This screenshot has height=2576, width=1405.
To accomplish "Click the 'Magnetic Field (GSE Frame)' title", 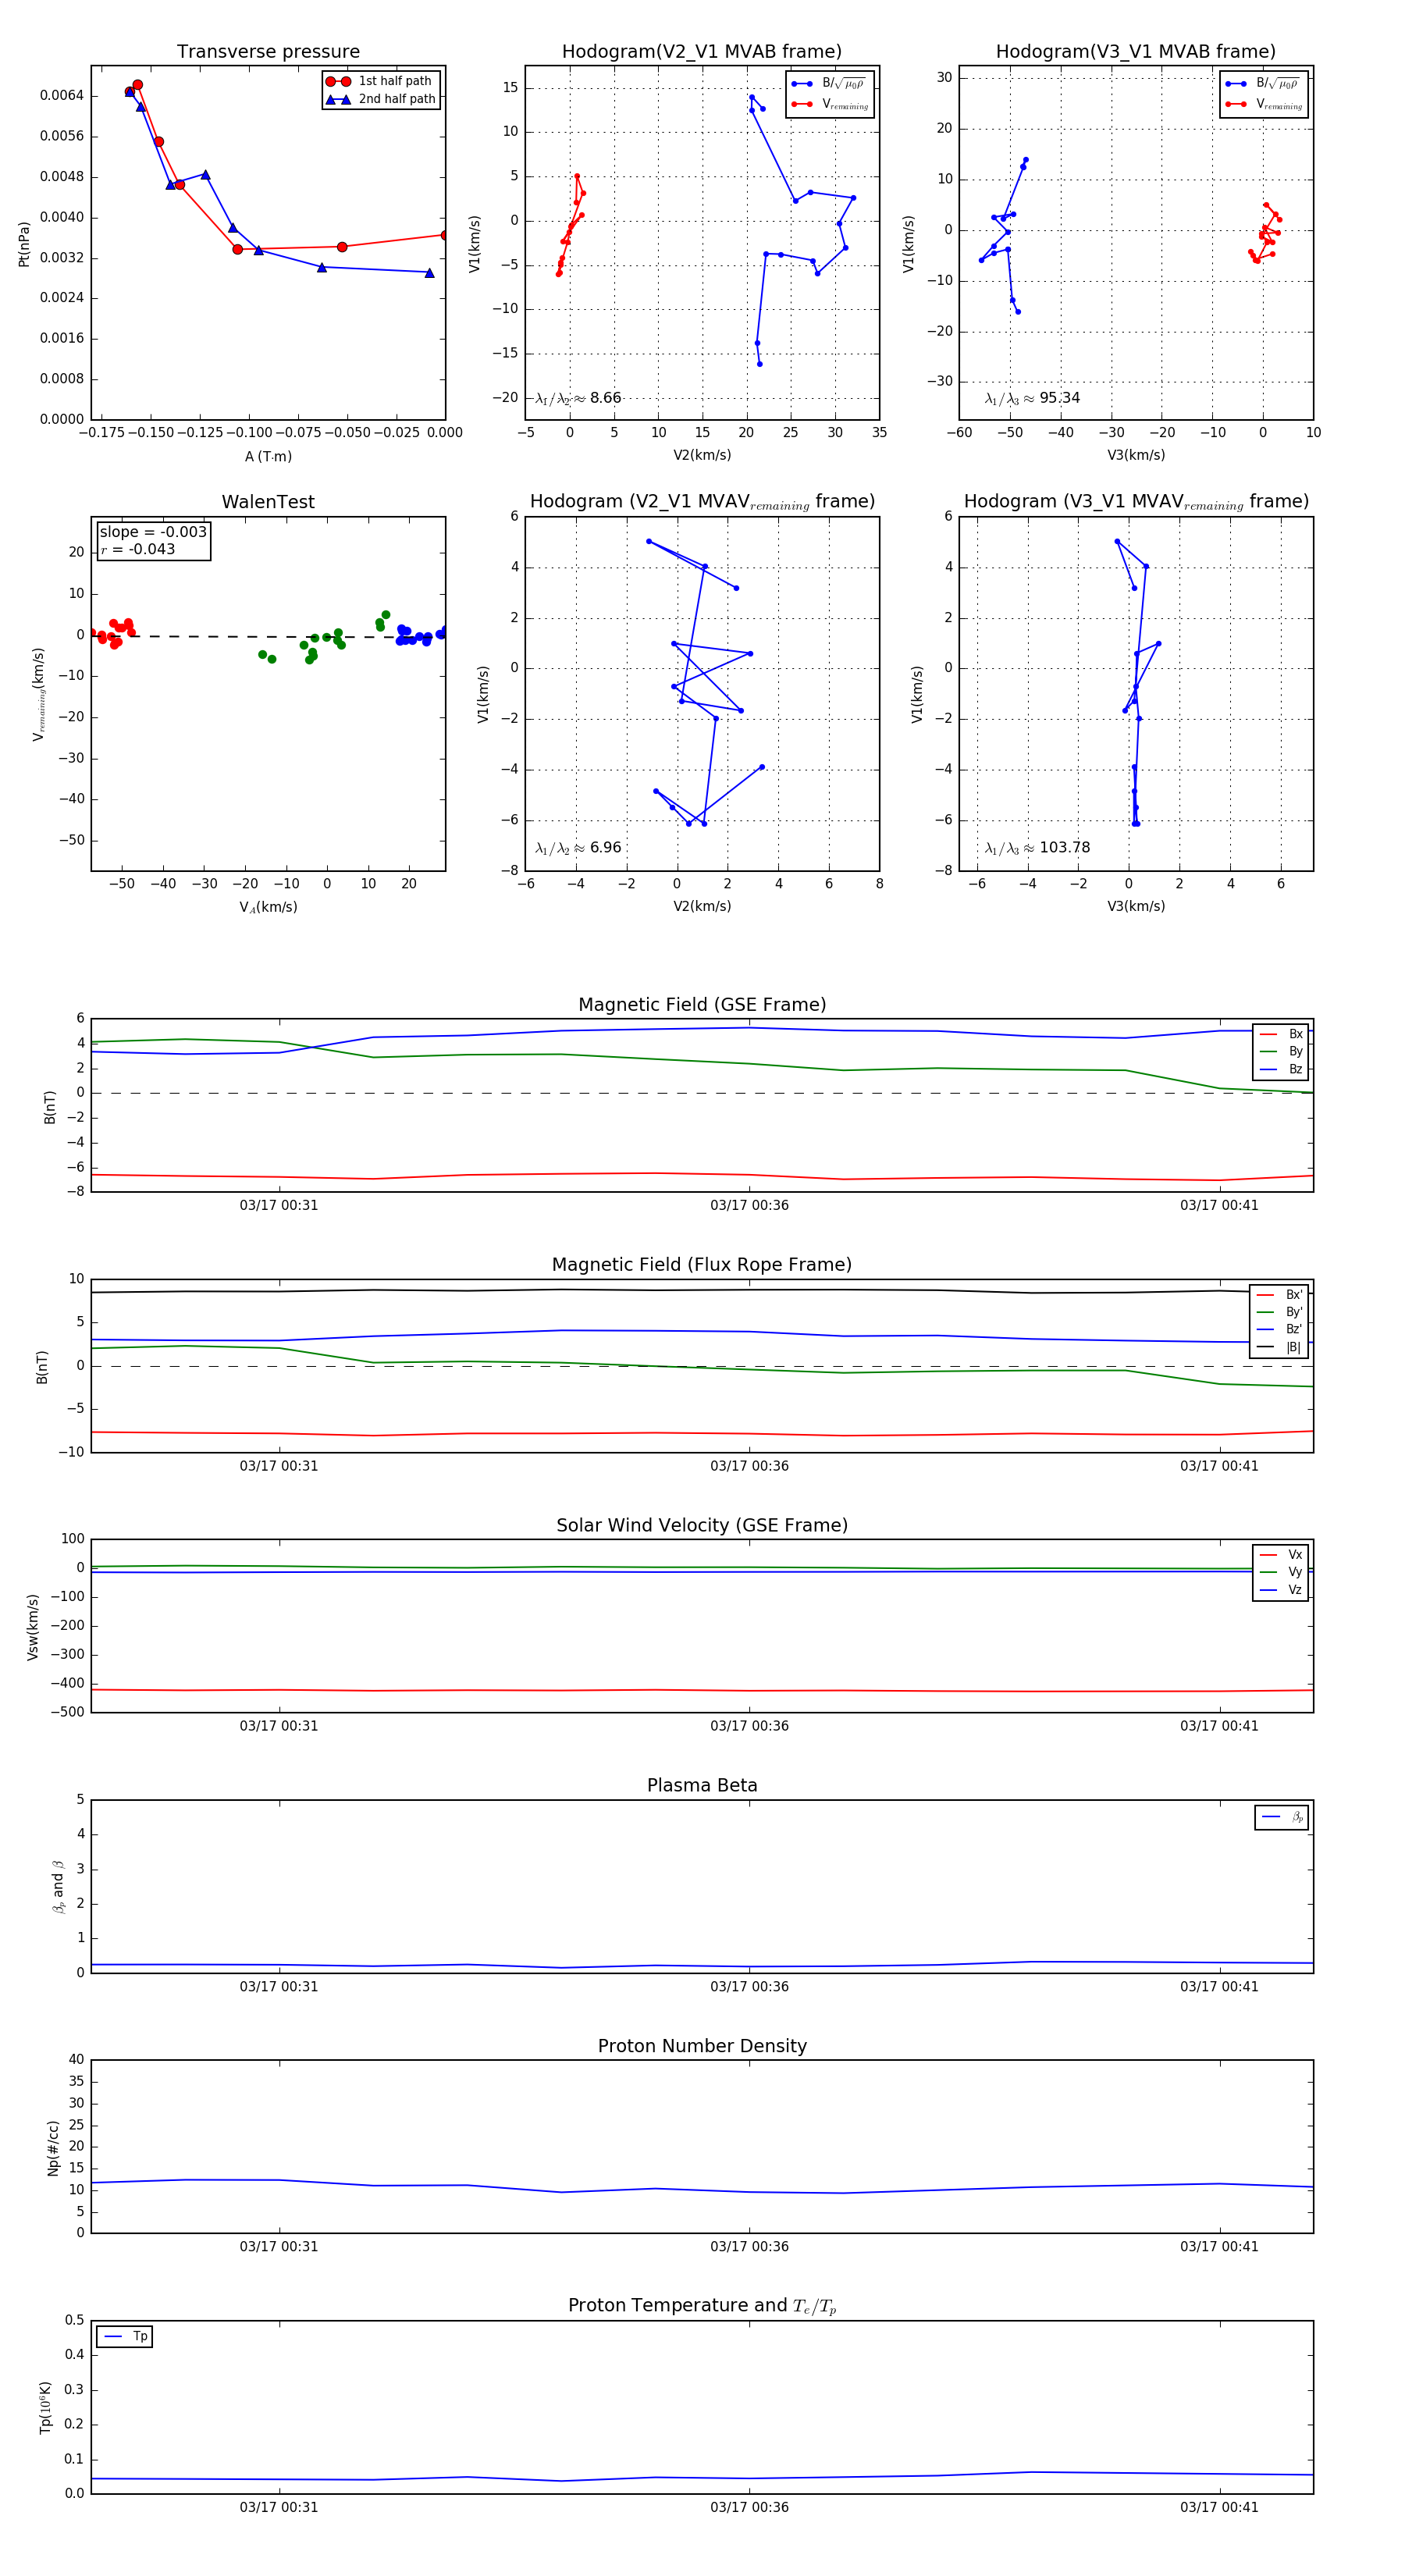I will tap(702, 1005).
